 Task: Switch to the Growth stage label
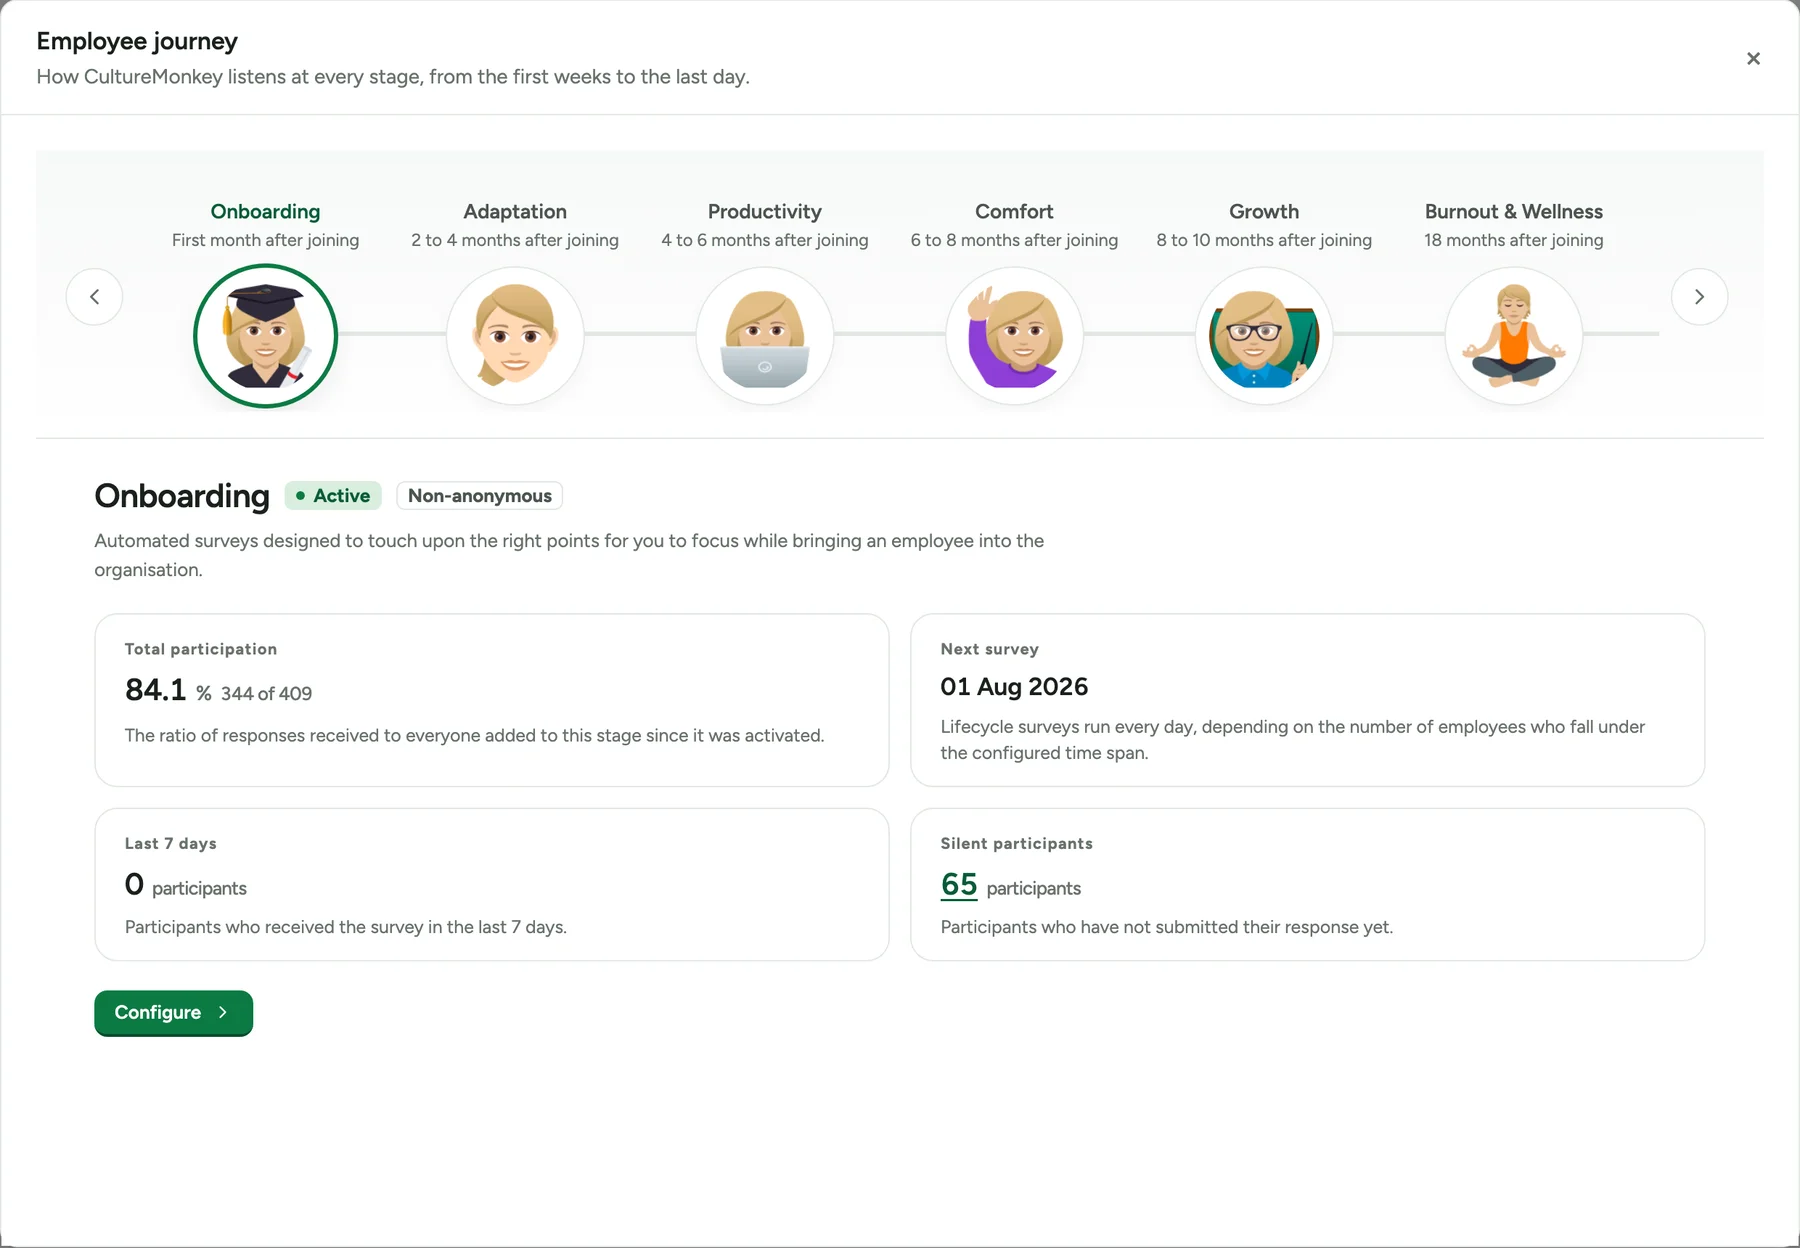[x=1264, y=211]
